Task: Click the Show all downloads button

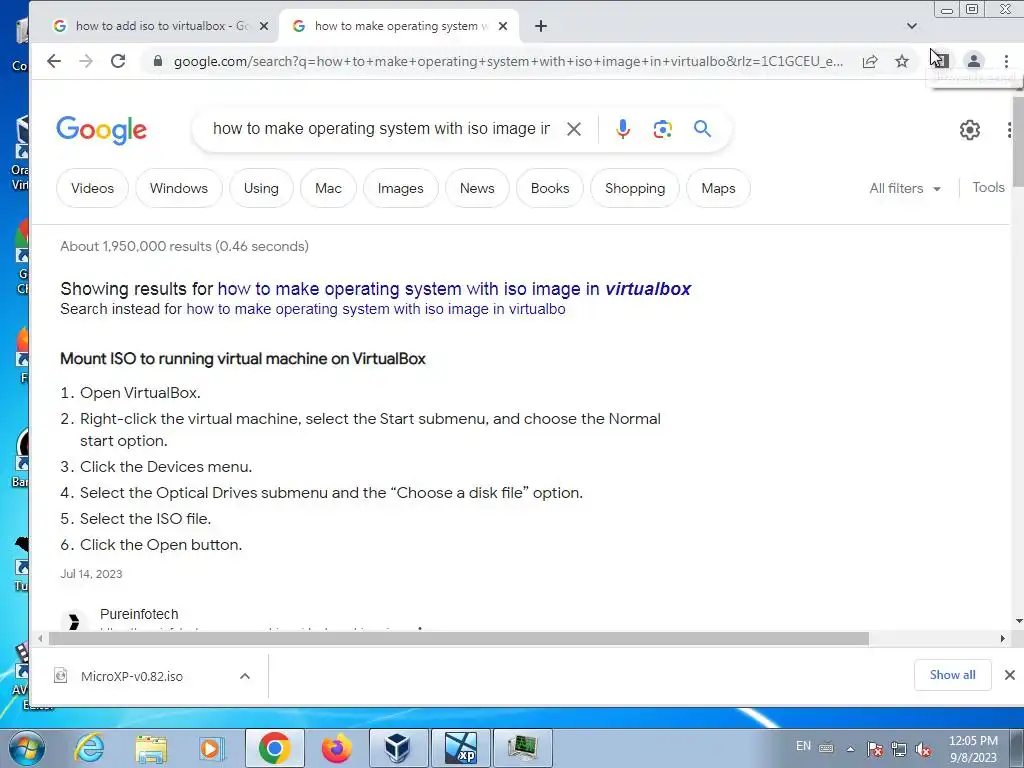Action: pos(952,675)
